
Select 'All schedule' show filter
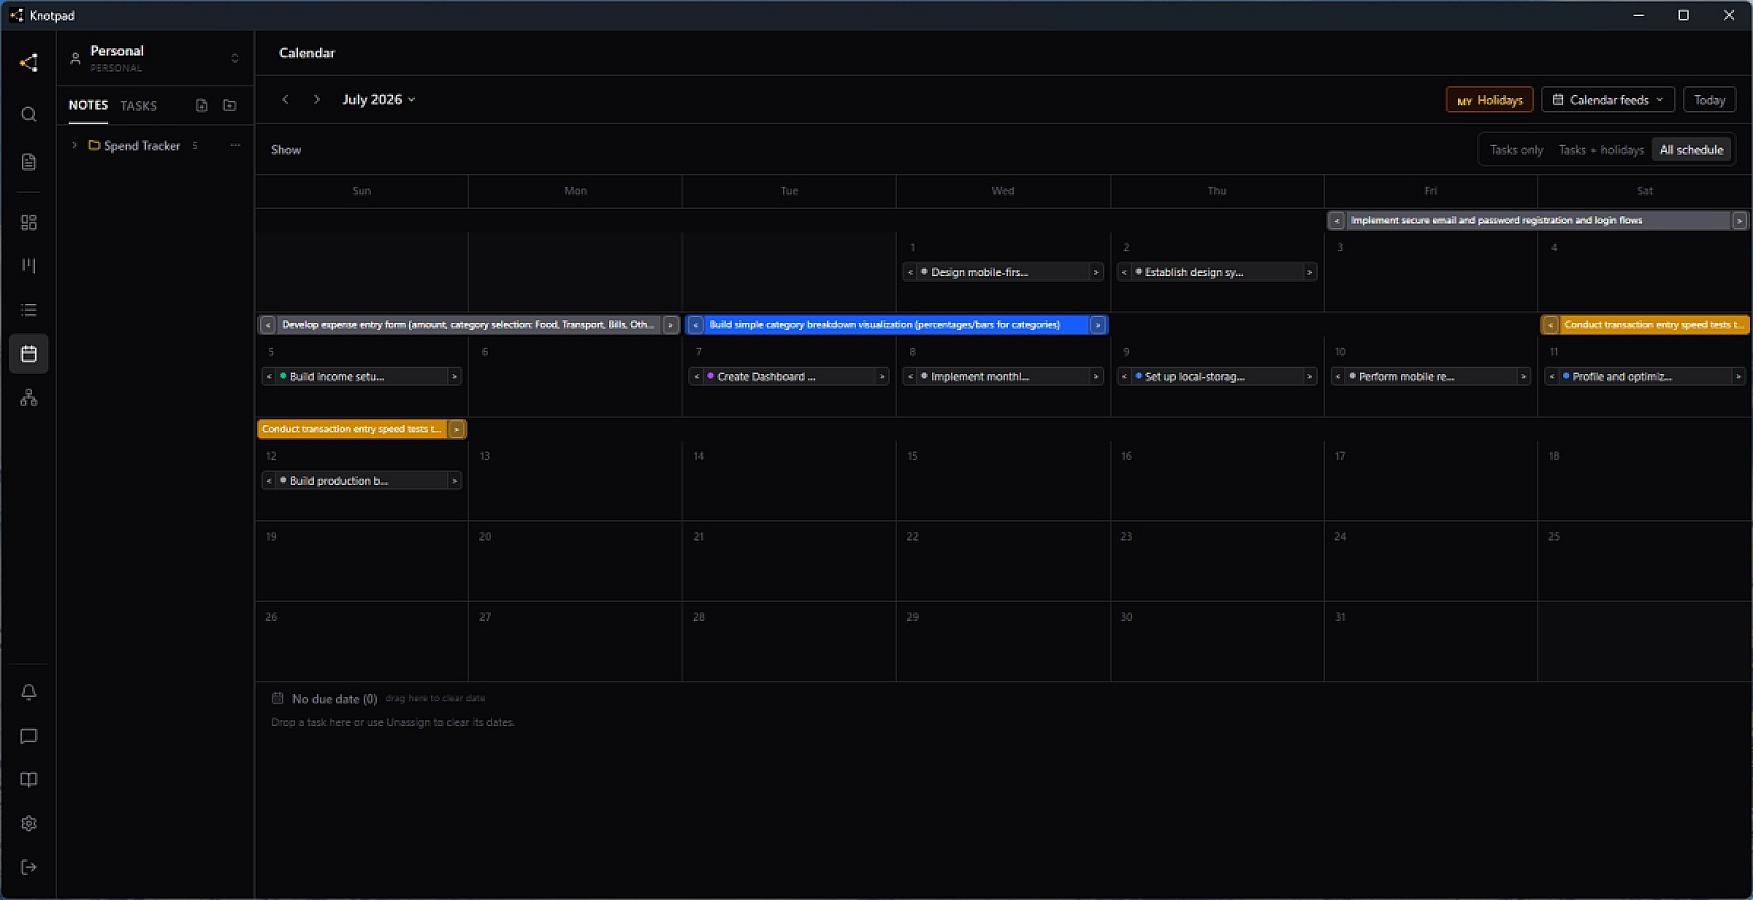coord(1691,150)
